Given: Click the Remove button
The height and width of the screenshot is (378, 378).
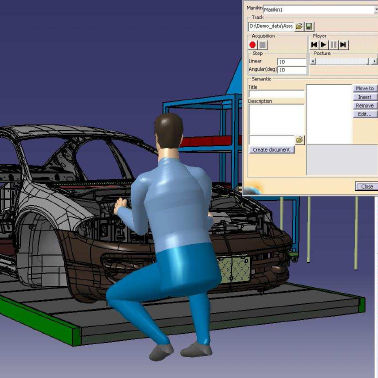Looking at the screenshot, I should [365, 106].
